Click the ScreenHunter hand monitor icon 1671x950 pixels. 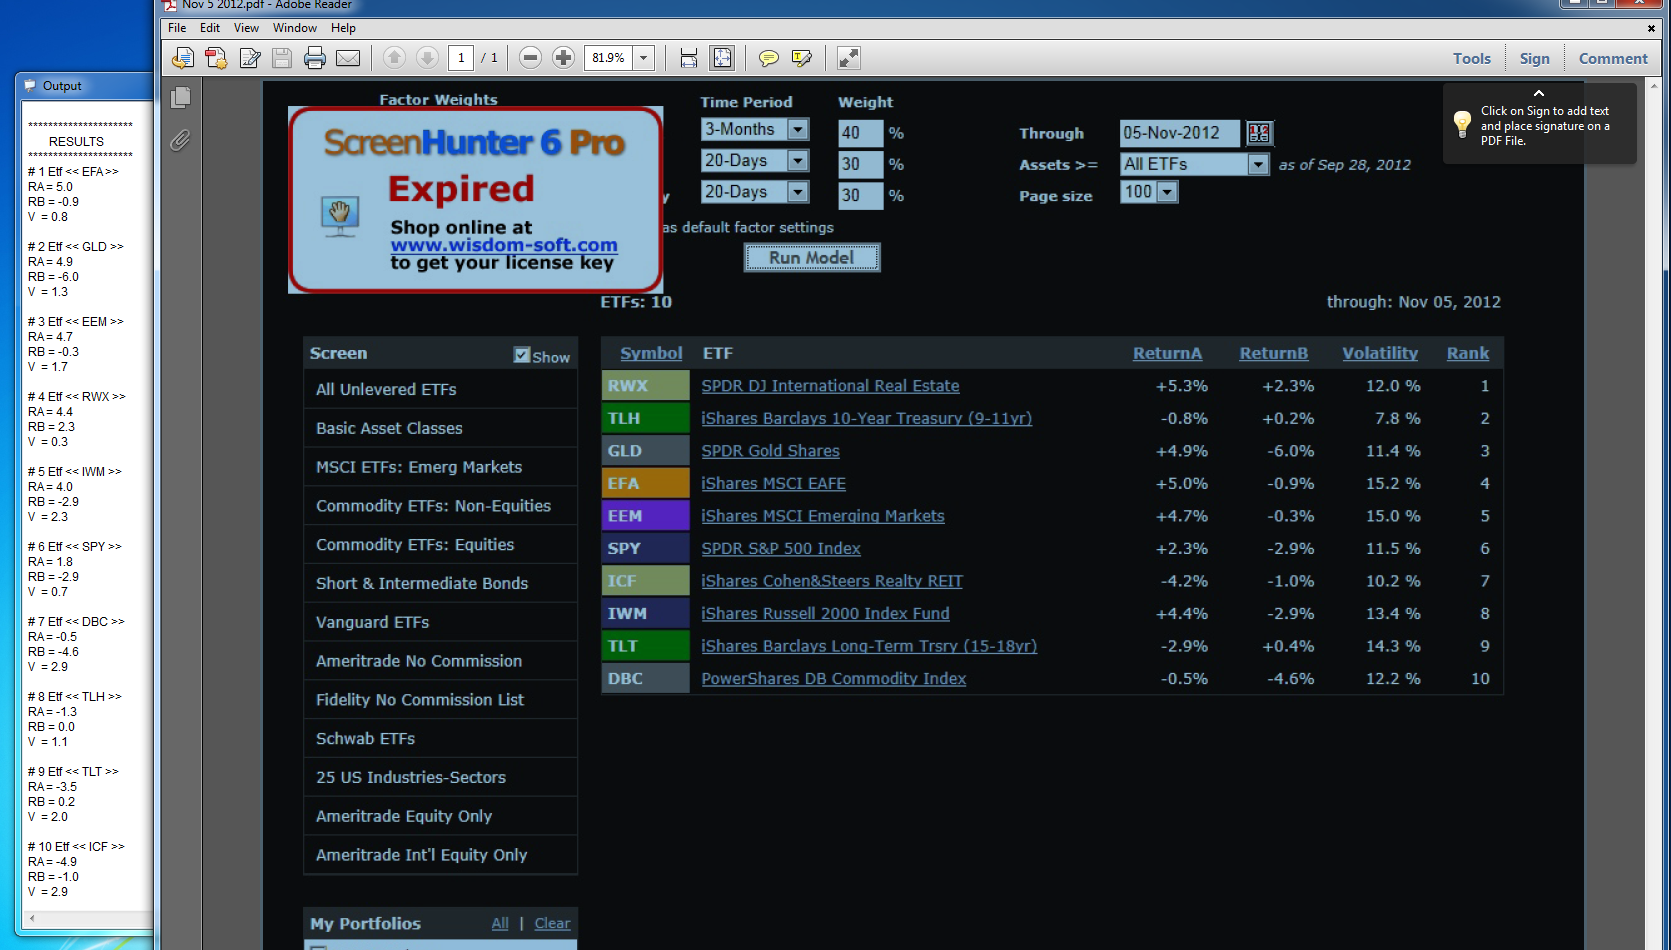click(x=340, y=216)
